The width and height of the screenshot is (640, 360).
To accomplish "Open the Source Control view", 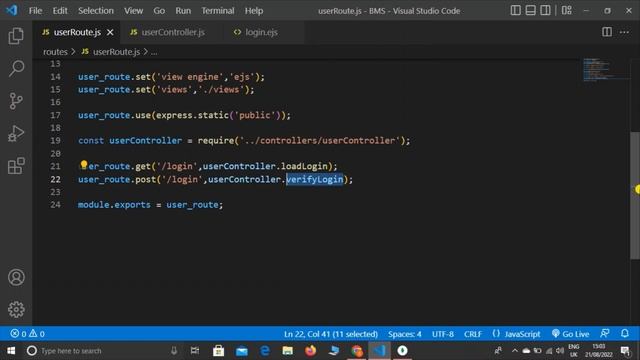I will [16, 101].
